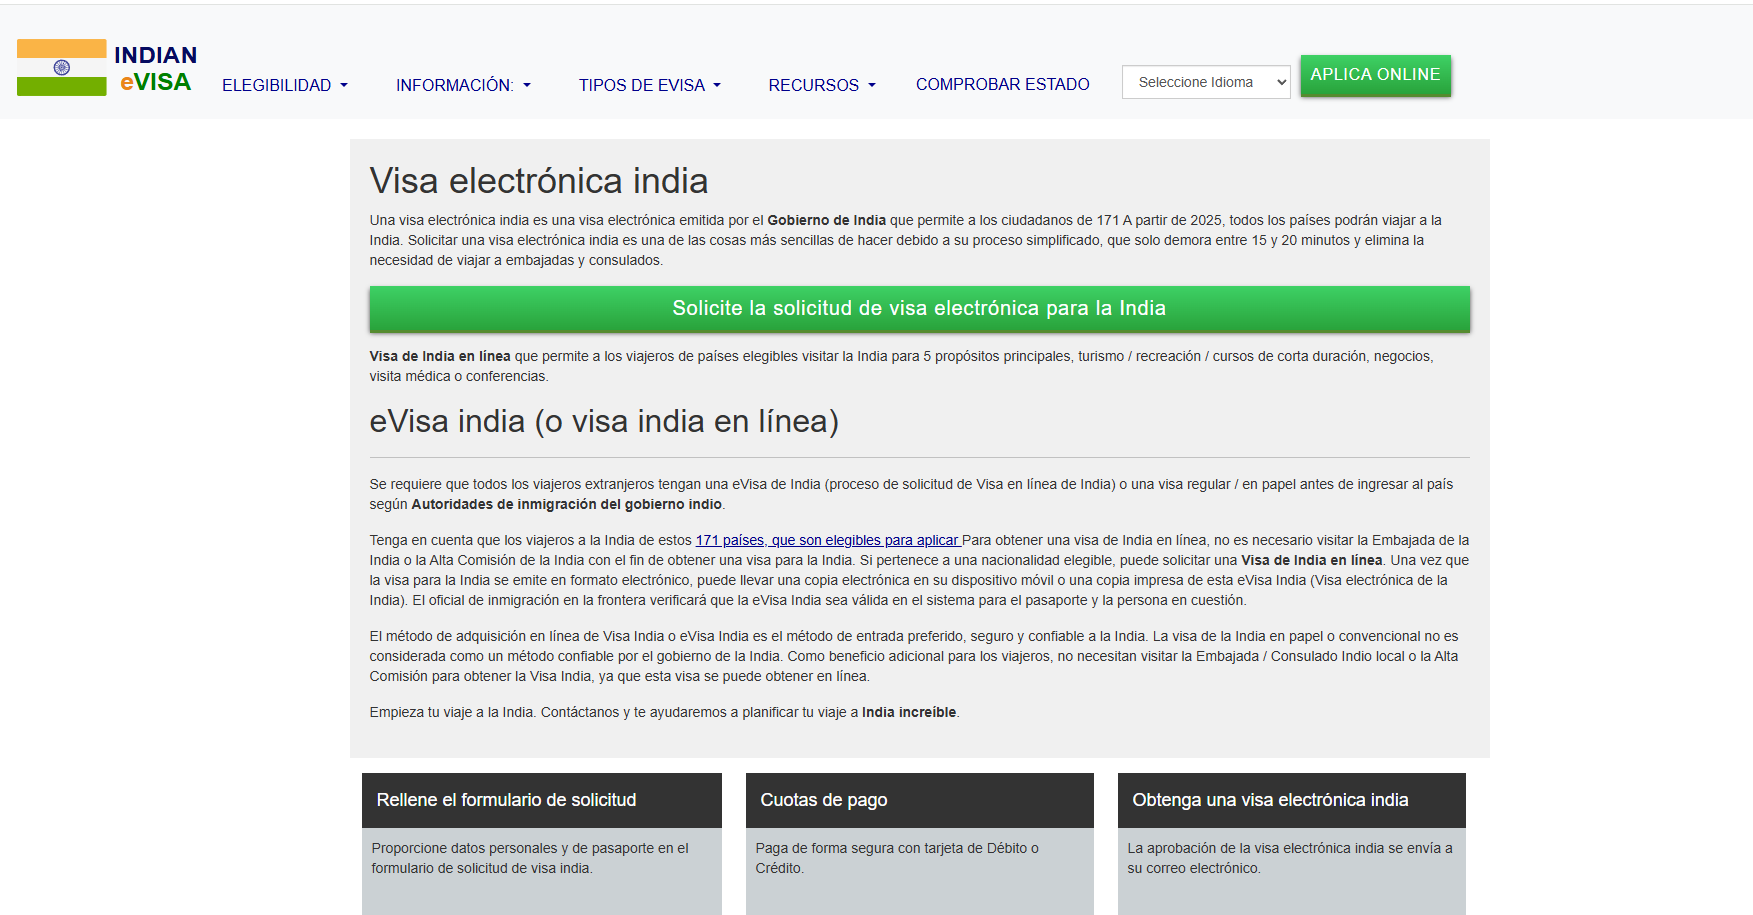Click the Indian flag logo icon

click(61, 67)
